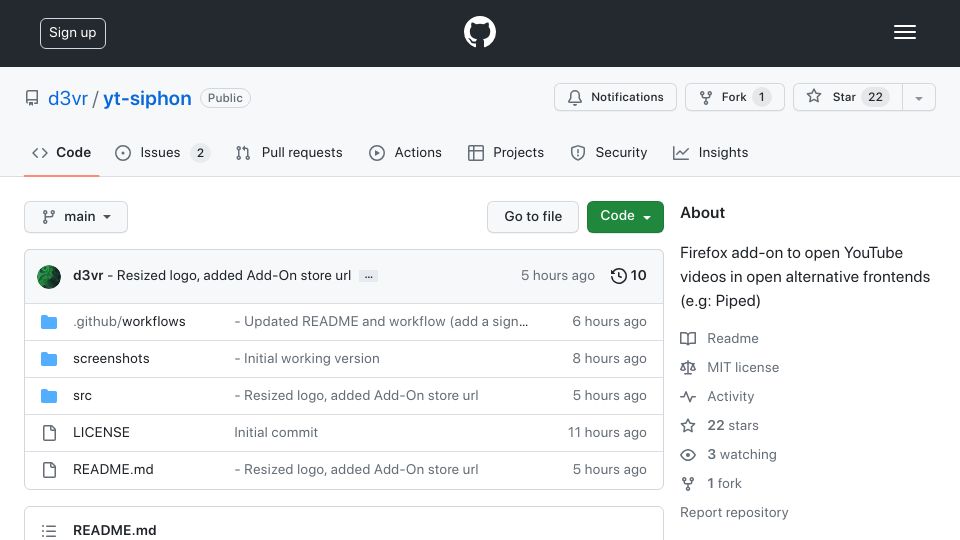Open README.md in the file list
The image size is (960, 540).
point(113,470)
